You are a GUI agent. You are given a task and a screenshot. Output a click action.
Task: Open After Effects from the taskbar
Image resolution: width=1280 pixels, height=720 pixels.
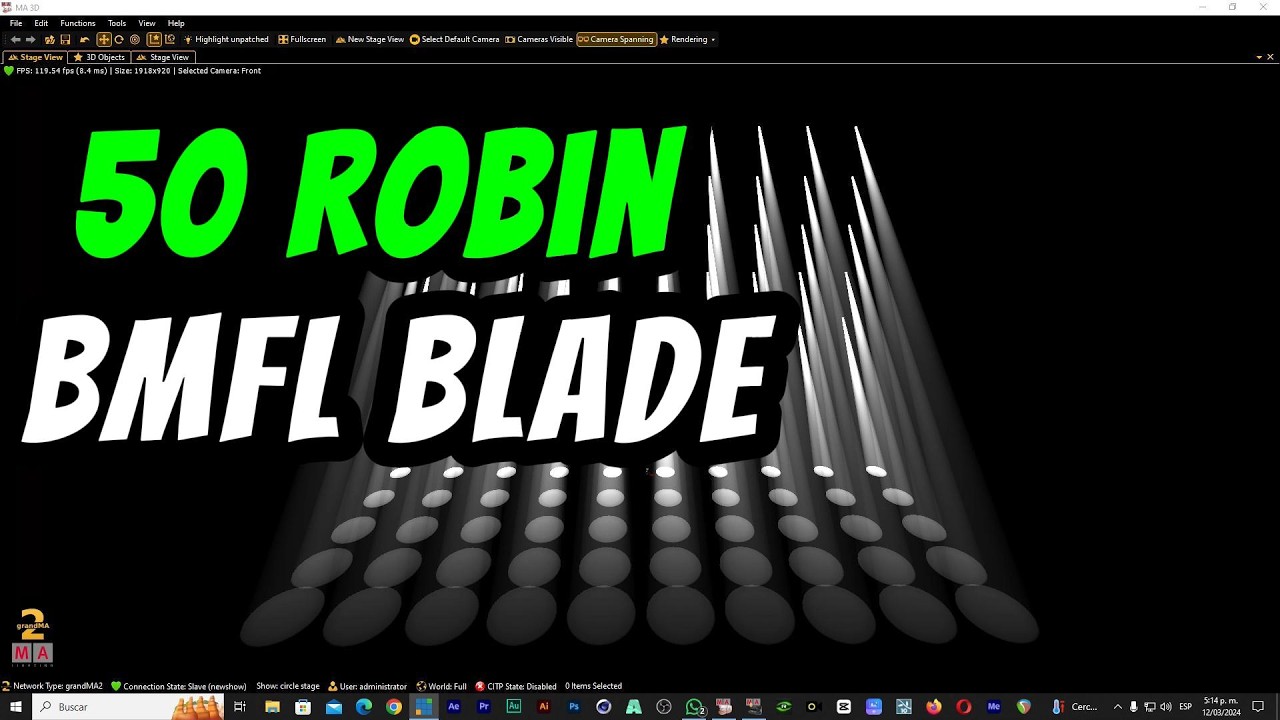pyautogui.click(x=454, y=707)
